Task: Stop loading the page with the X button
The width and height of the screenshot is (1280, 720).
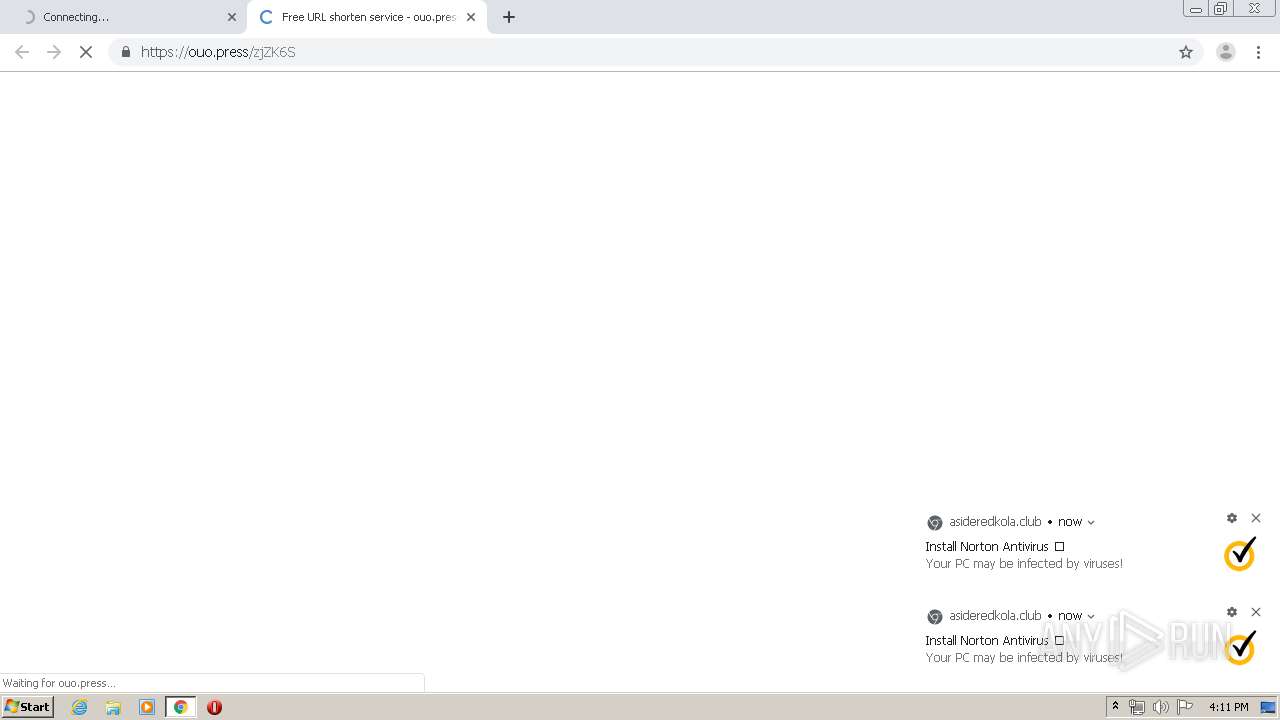Action: click(86, 52)
